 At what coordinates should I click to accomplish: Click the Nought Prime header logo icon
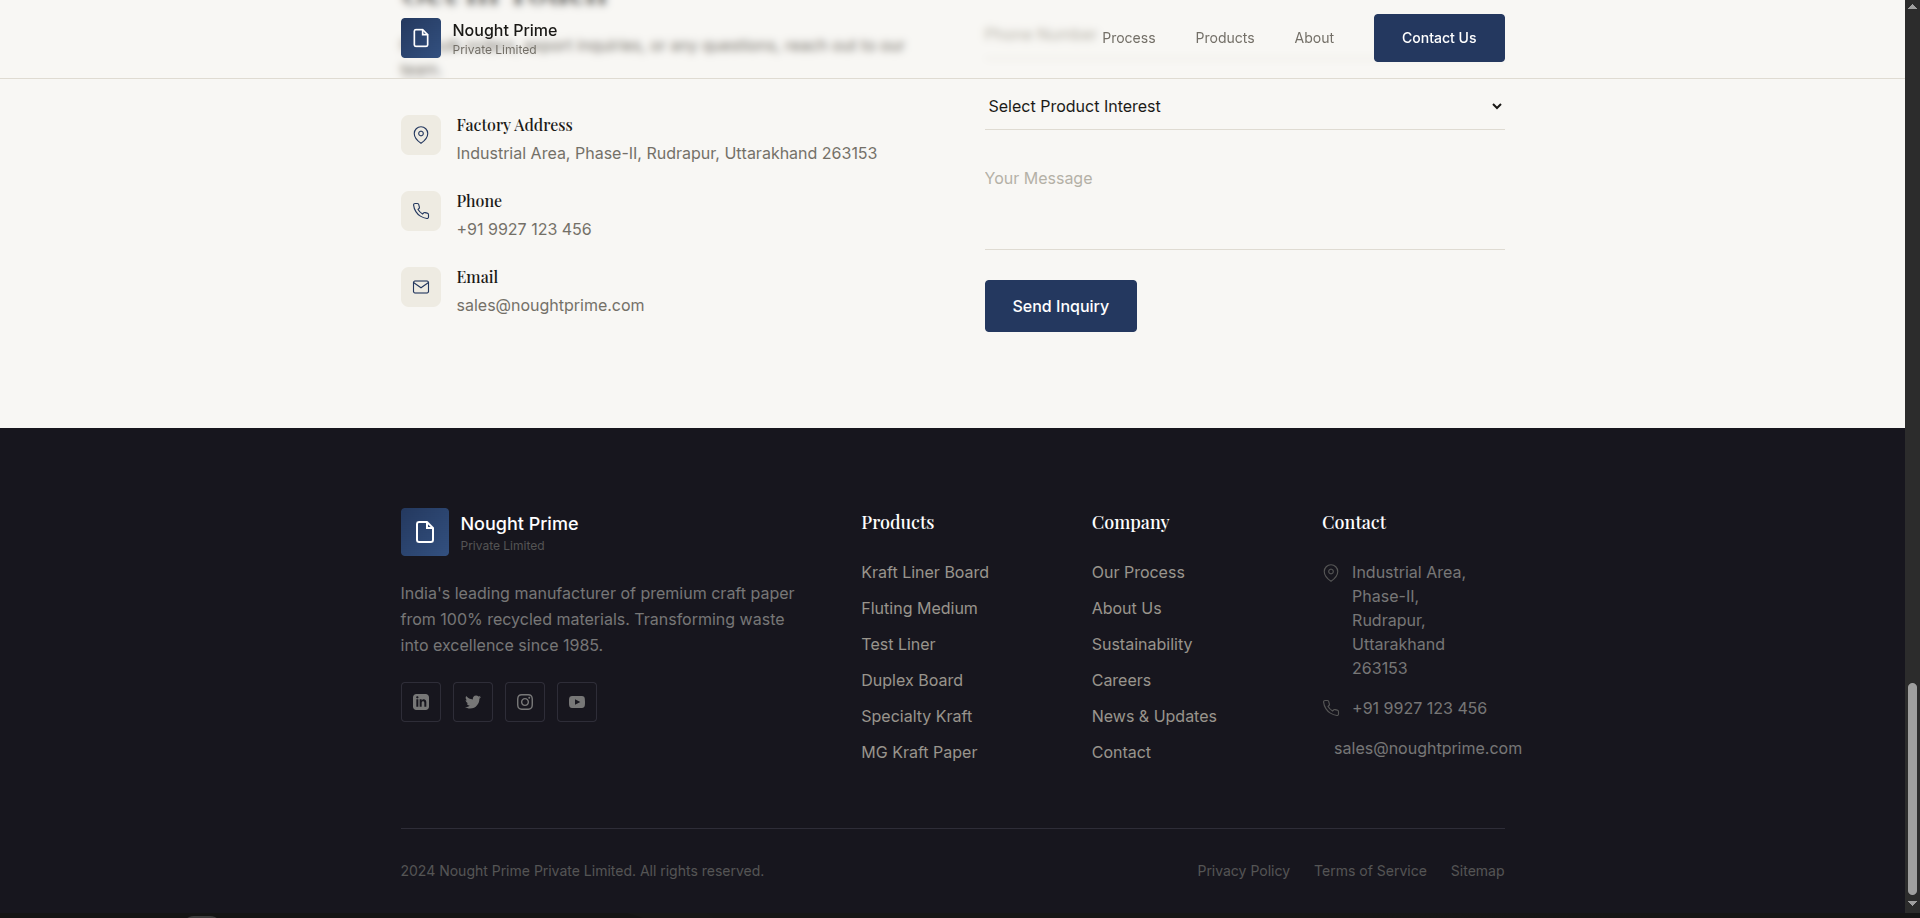tap(421, 38)
